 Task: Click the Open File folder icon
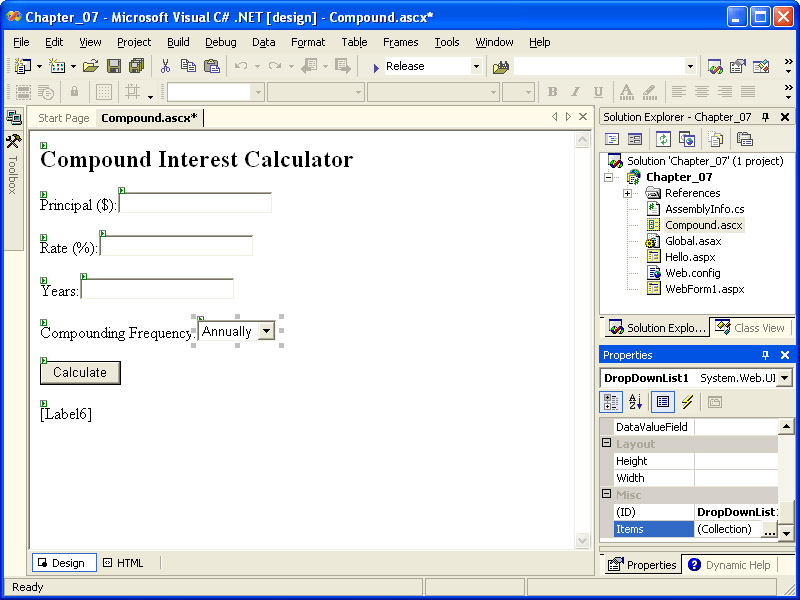91,66
